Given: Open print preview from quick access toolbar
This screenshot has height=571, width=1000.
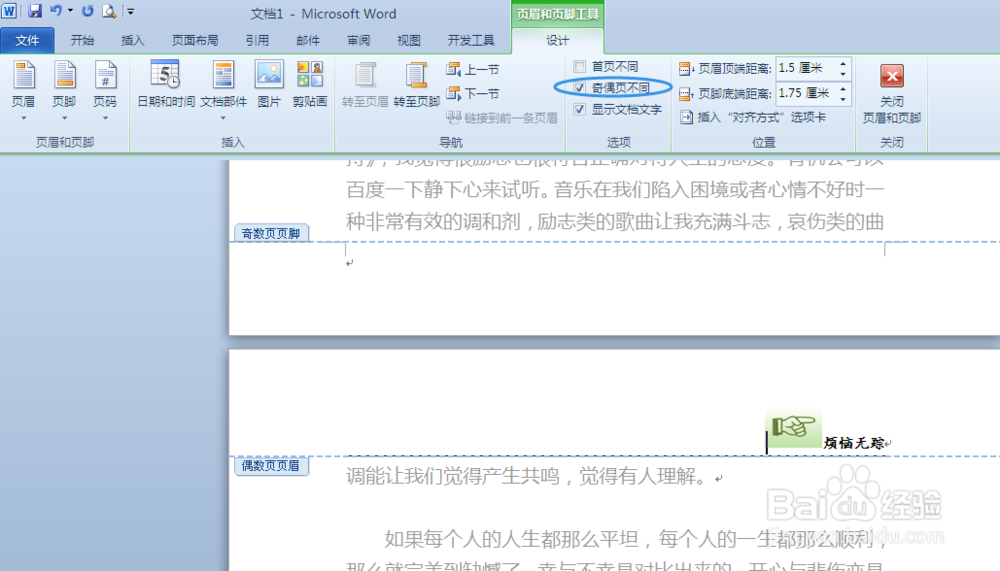Looking at the screenshot, I should [109, 11].
